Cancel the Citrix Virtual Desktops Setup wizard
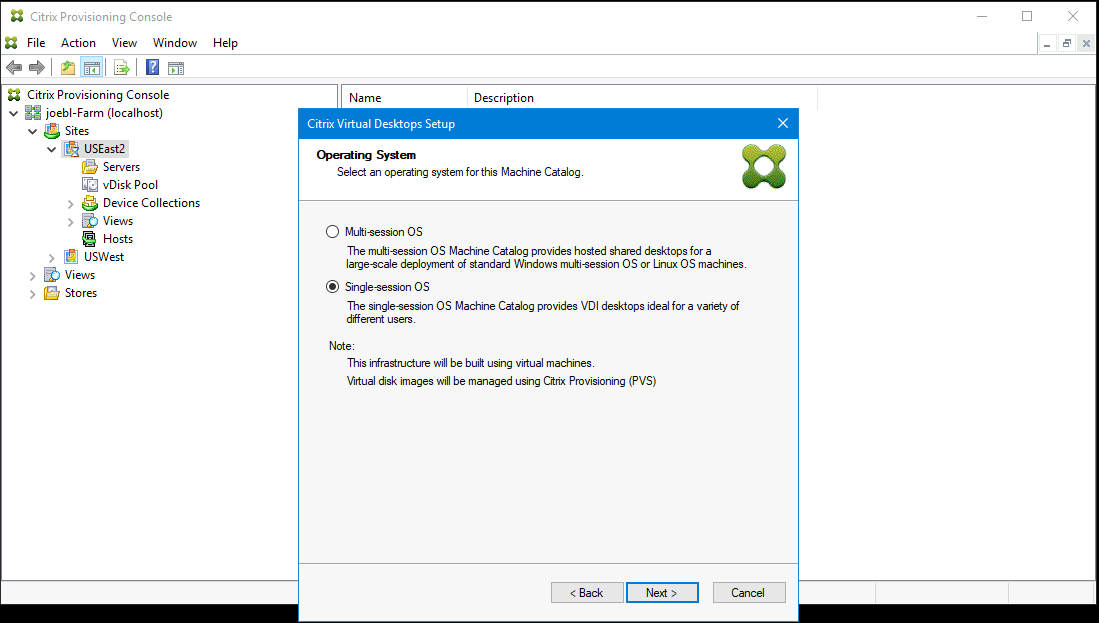This screenshot has height=623, width=1099. point(748,592)
